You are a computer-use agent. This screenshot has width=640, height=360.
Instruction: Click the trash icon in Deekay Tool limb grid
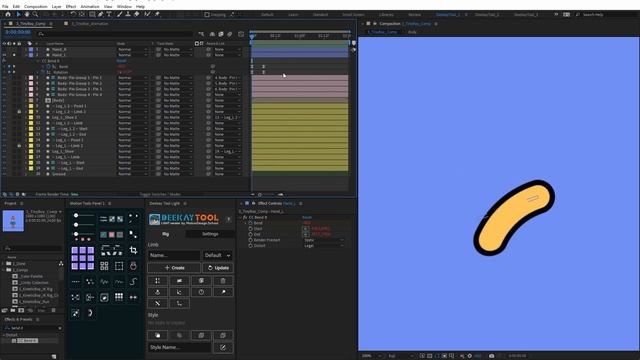pos(223,281)
